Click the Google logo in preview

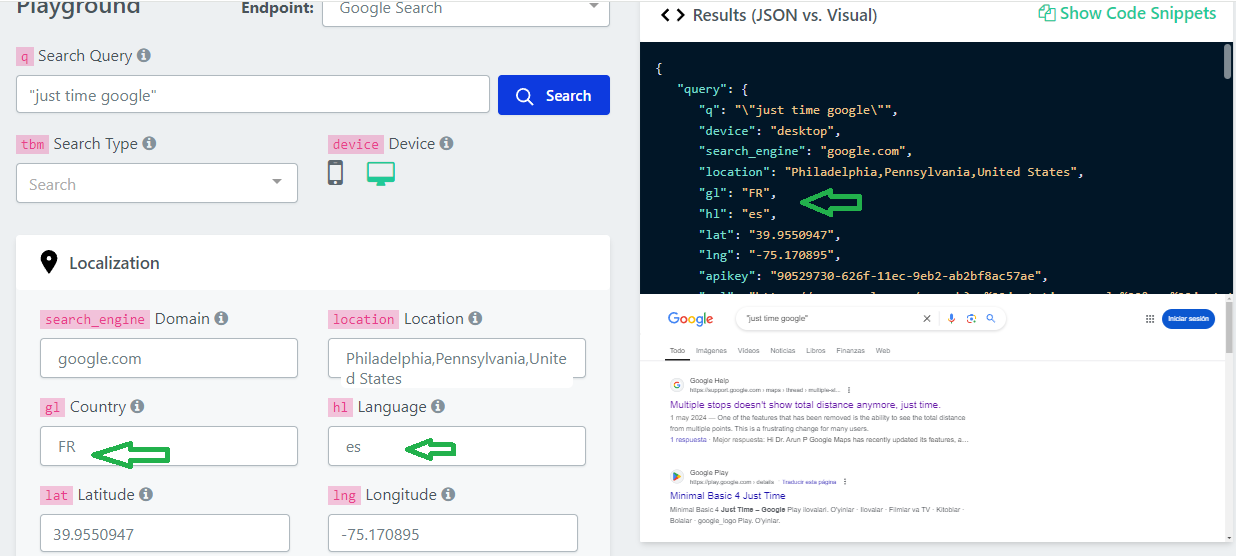point(691,319)
